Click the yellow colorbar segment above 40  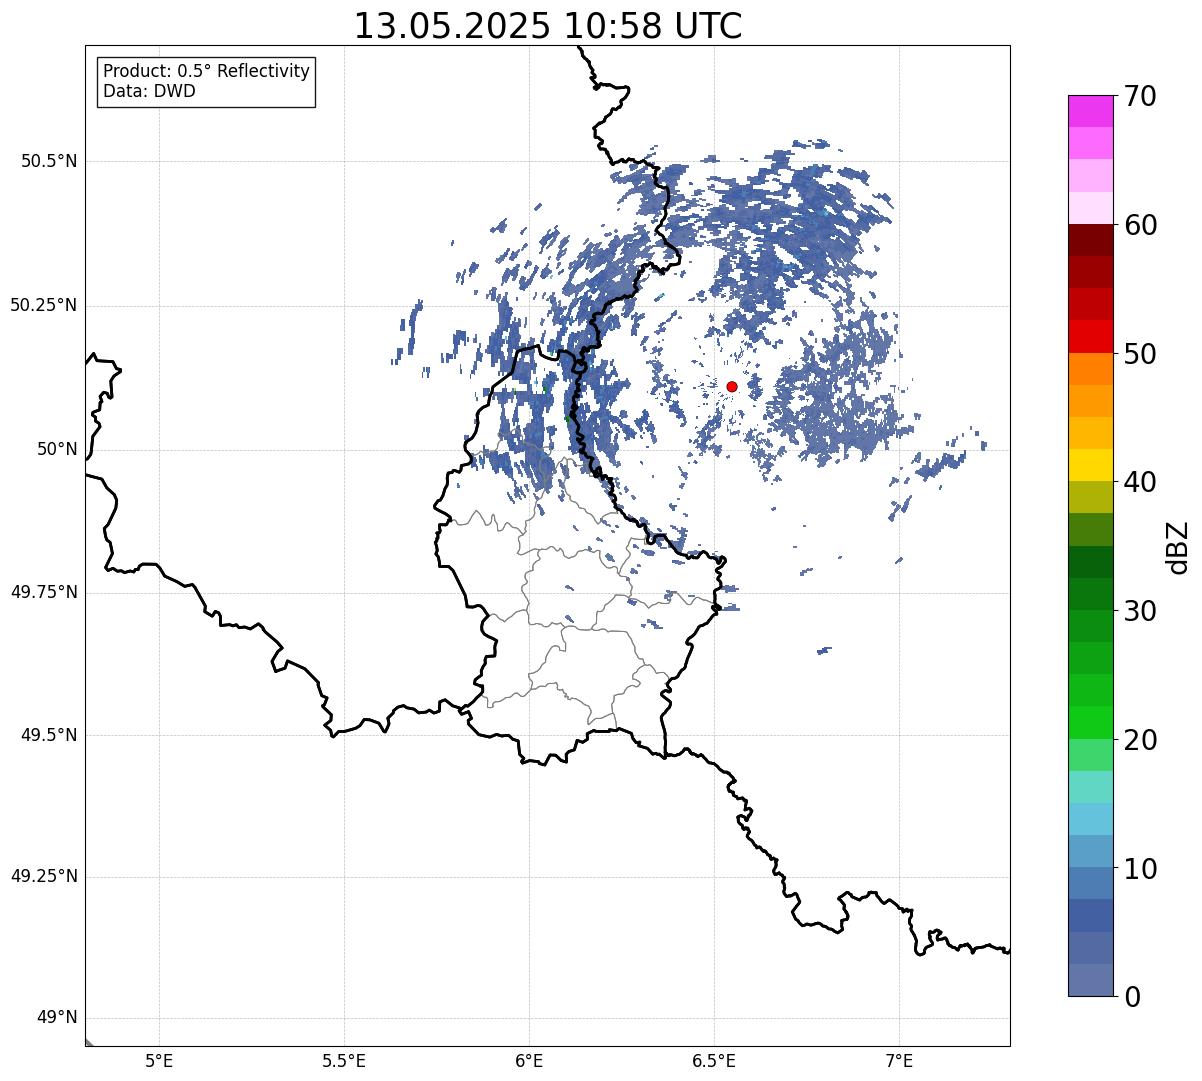pyautogui.click(x=1090, y=465)
